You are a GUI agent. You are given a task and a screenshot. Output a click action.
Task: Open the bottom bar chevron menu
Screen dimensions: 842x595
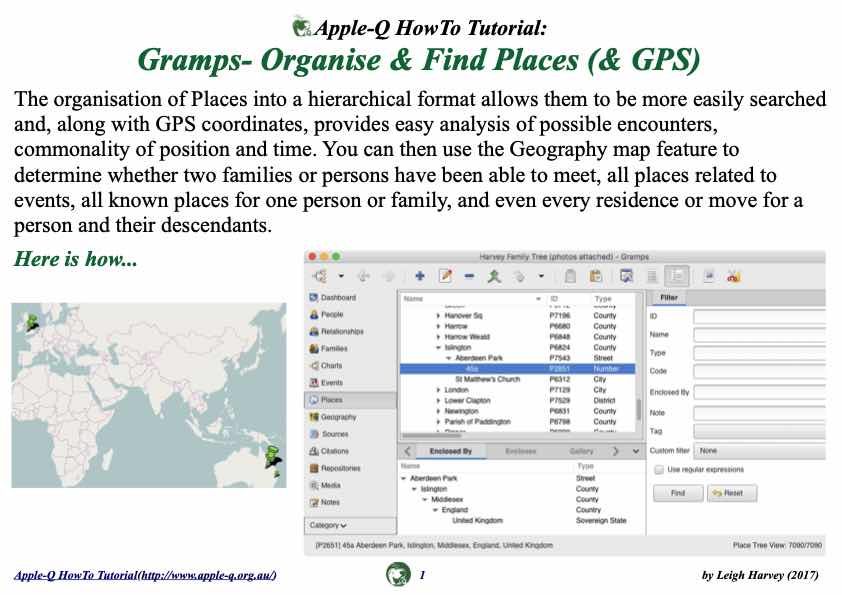636,451
